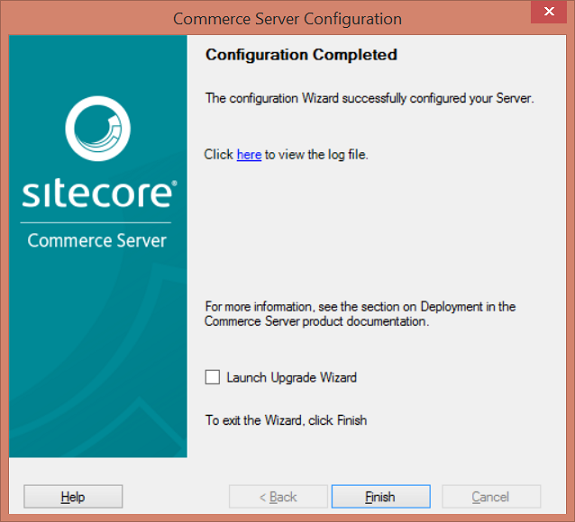Click the 'successfully configured your Server' message
The width and height of the screenshot is (575, 522).
tap(369, 98)
